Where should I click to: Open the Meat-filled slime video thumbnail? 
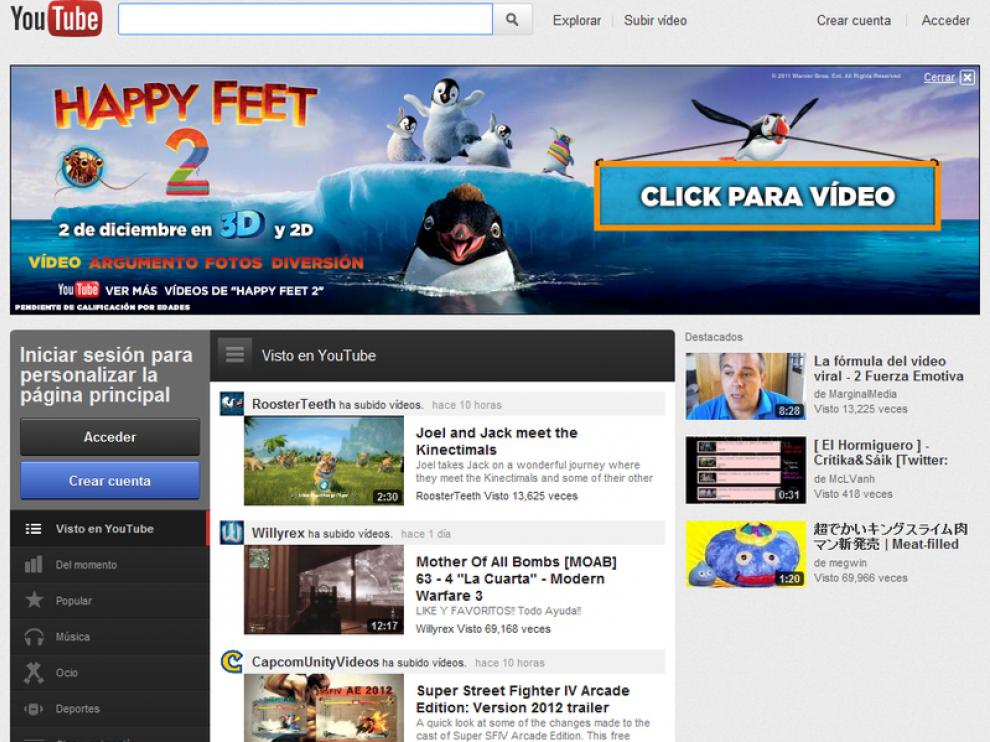click(x=746, y=554)
